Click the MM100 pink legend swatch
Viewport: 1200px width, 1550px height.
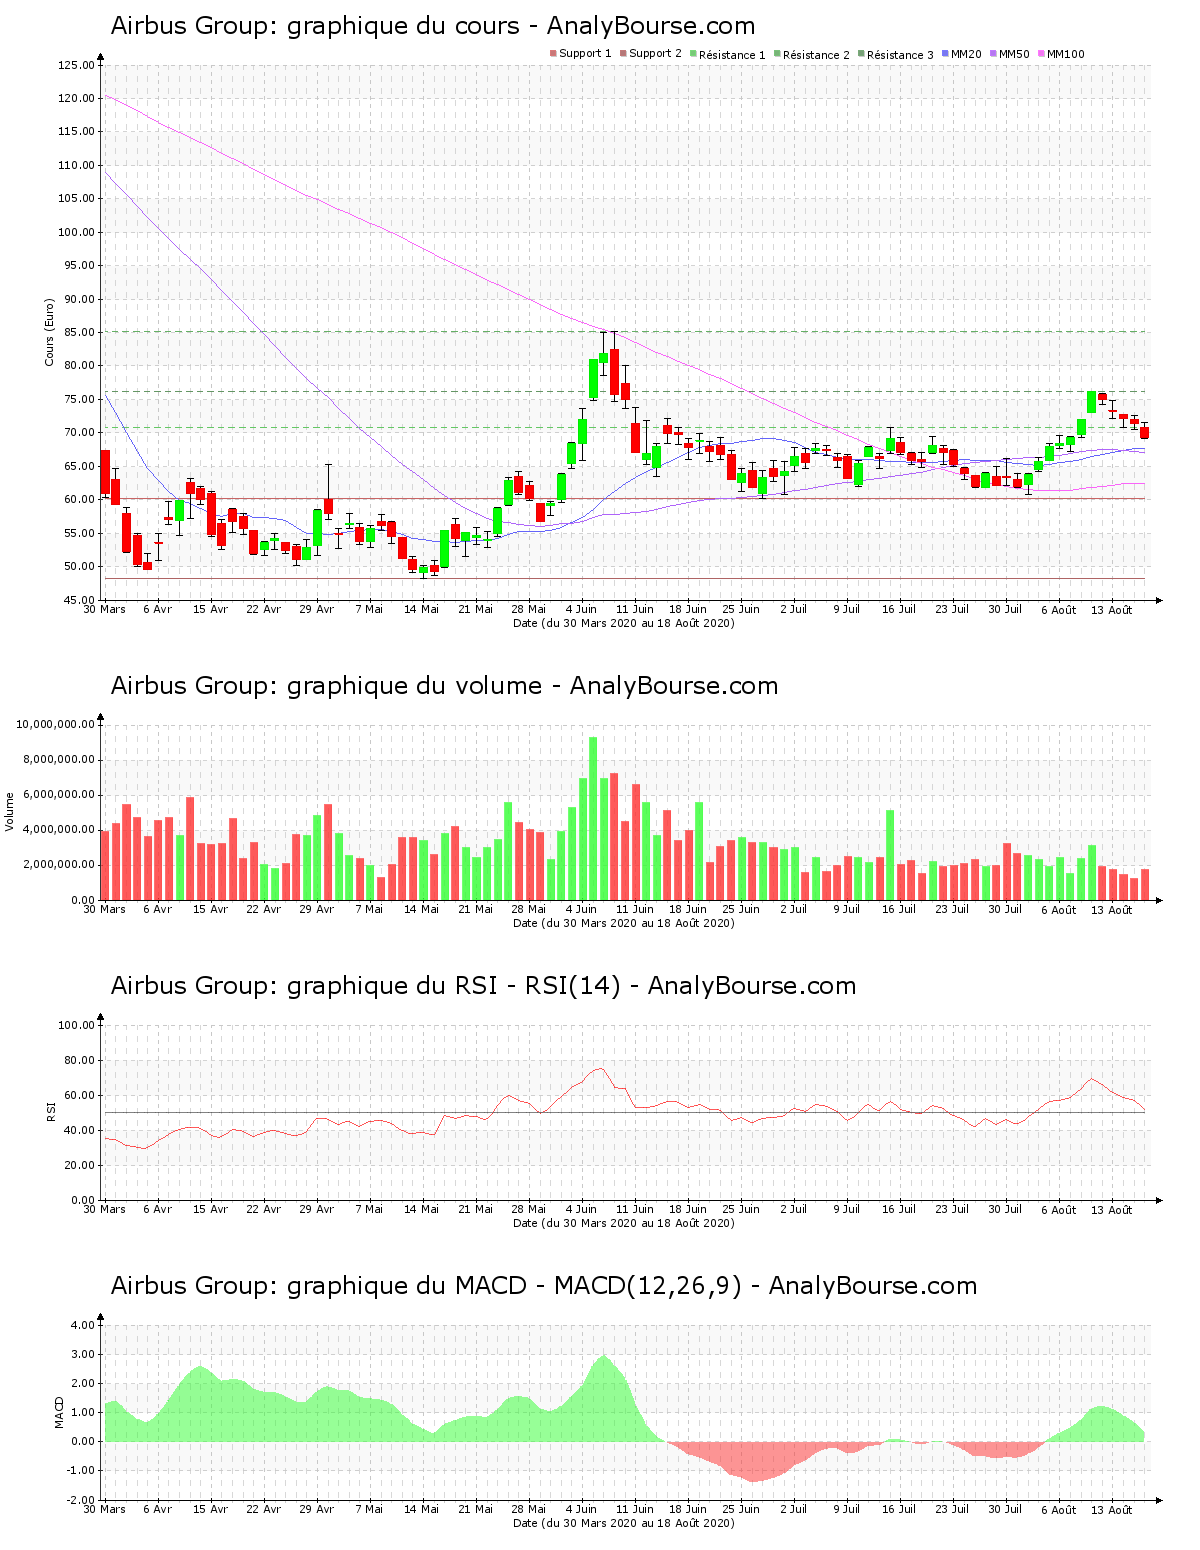click(x=1041, y=54)
